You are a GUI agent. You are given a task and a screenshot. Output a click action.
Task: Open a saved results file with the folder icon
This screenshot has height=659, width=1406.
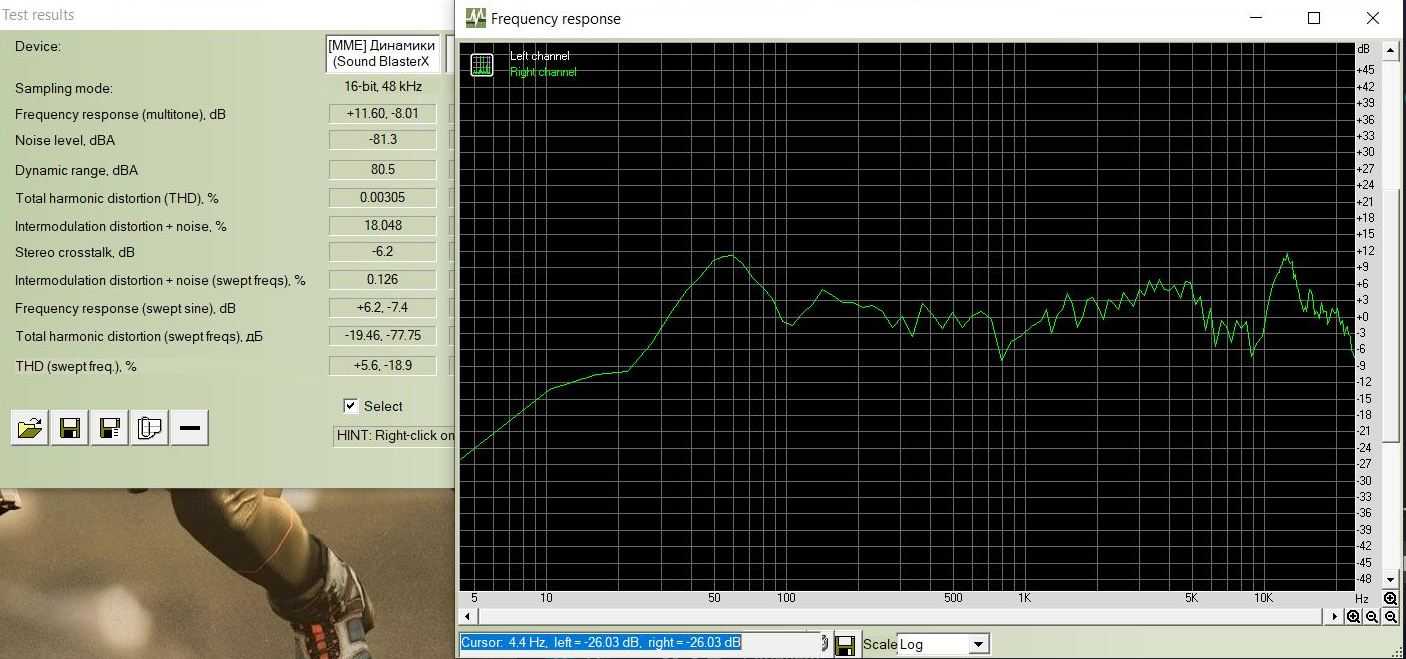[30, 428]
